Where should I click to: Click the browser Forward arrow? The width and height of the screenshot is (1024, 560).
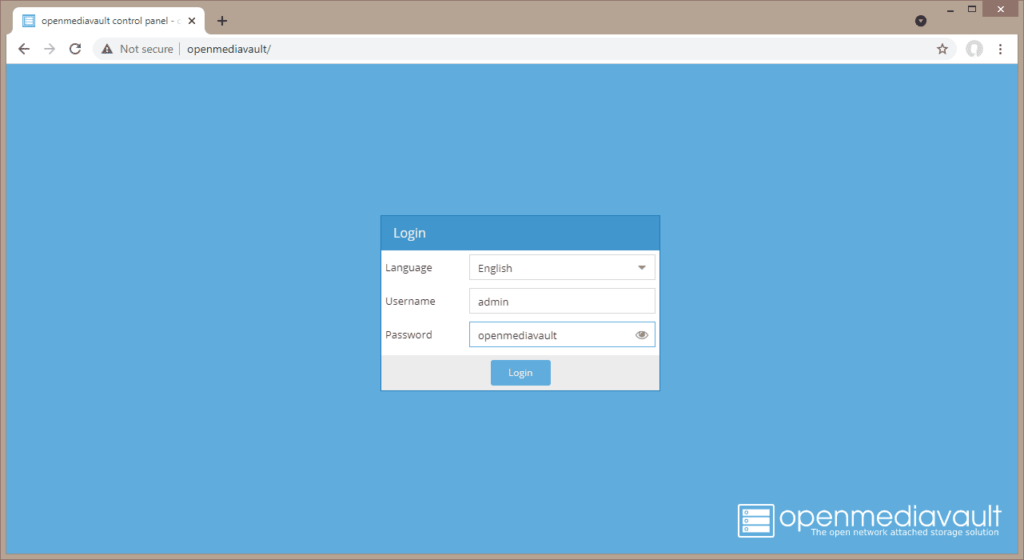pos(49,49)
